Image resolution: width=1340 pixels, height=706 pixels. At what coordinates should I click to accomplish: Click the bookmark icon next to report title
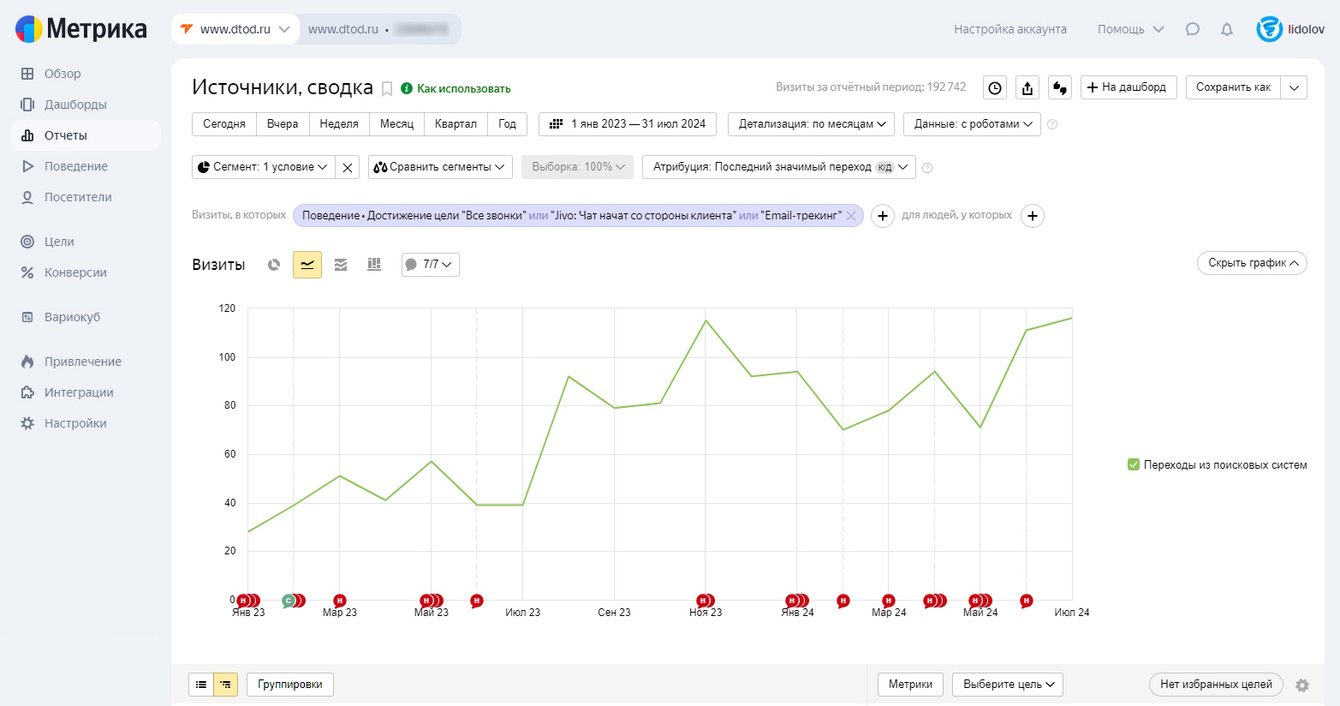point(387,89)
